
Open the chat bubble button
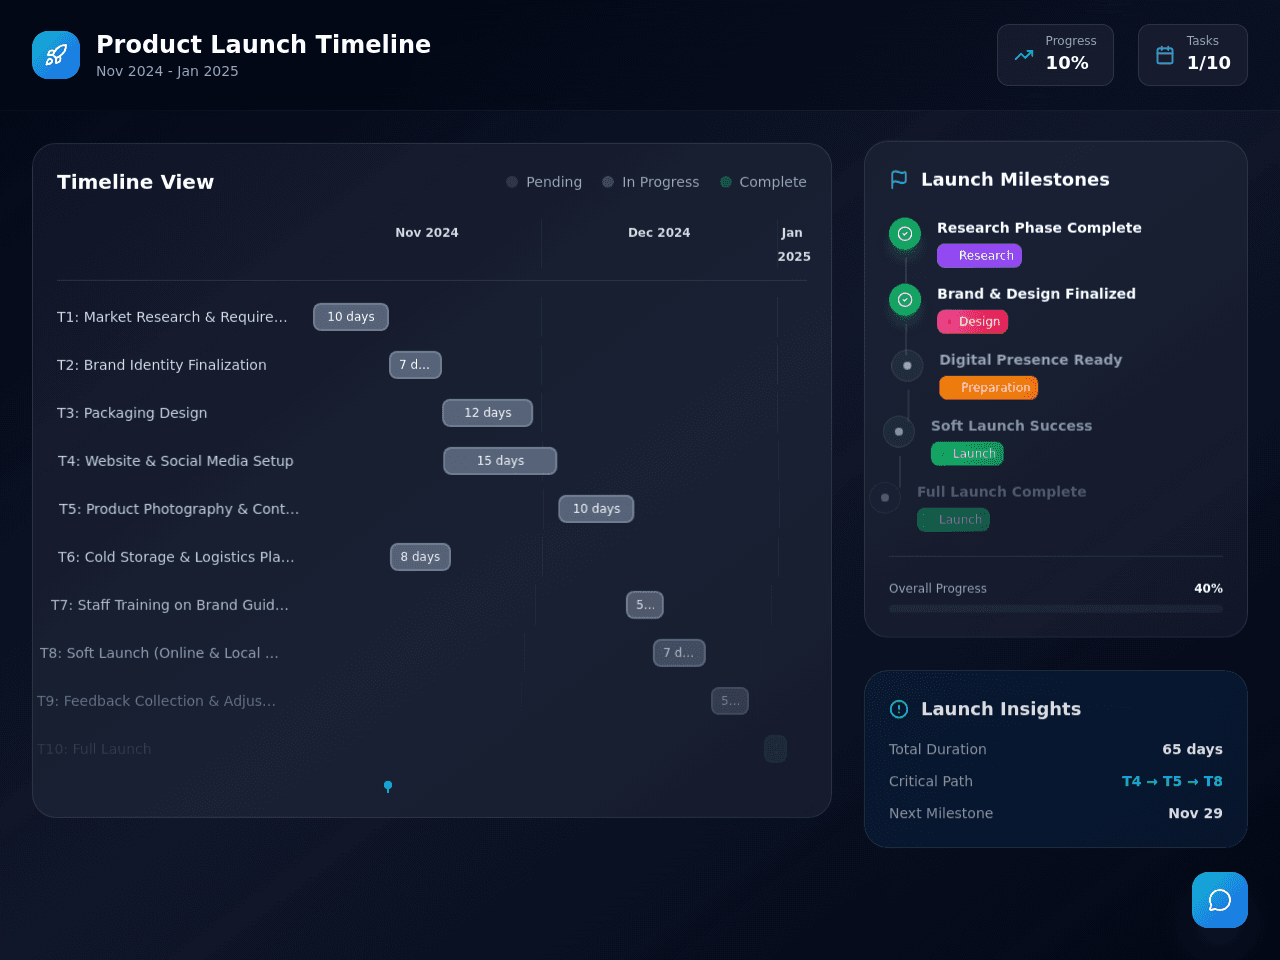pyautogui.click(x=1220, y=900)
